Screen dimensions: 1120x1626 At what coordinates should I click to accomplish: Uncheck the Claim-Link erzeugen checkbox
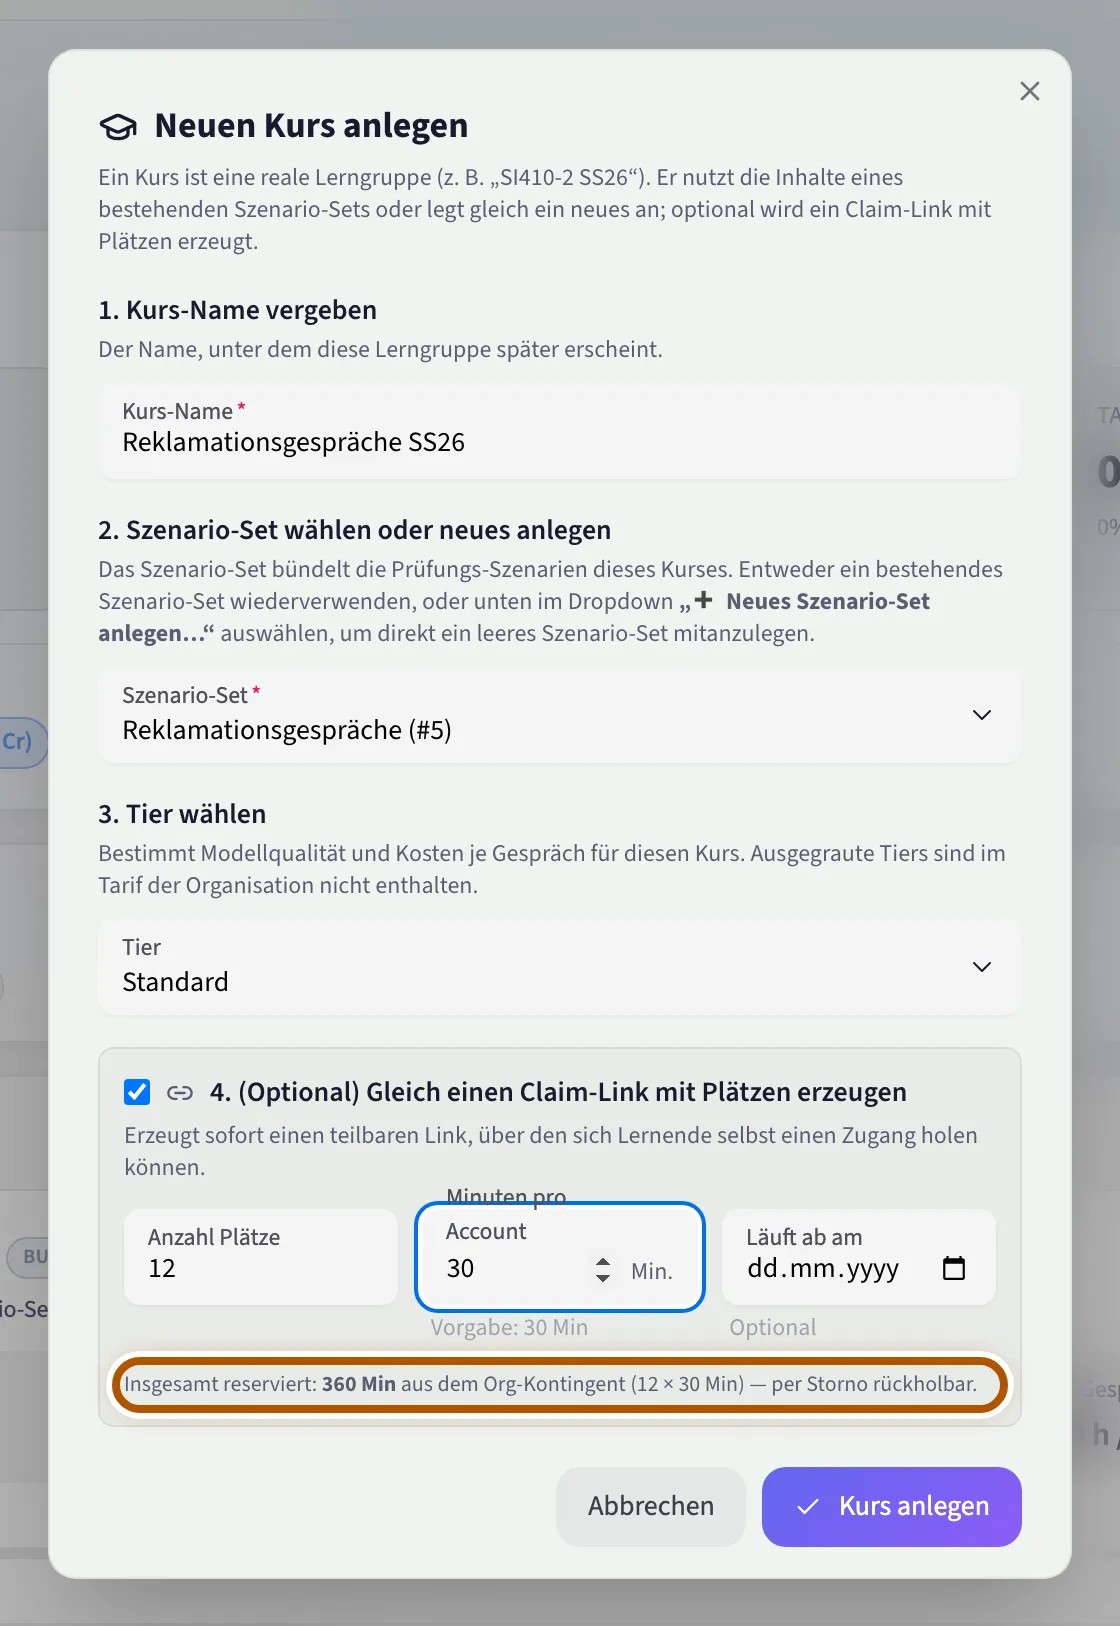coord(137,1092)
